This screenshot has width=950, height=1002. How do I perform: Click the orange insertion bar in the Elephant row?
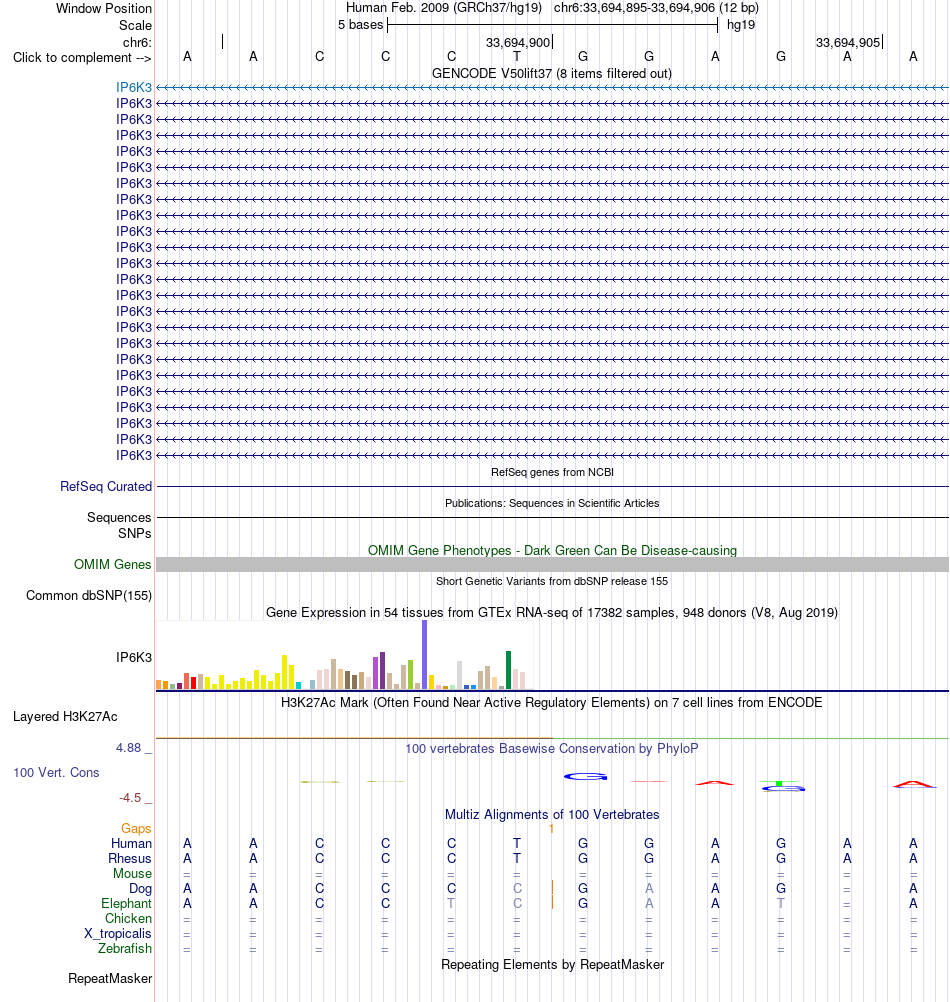(x=552, y=902)
